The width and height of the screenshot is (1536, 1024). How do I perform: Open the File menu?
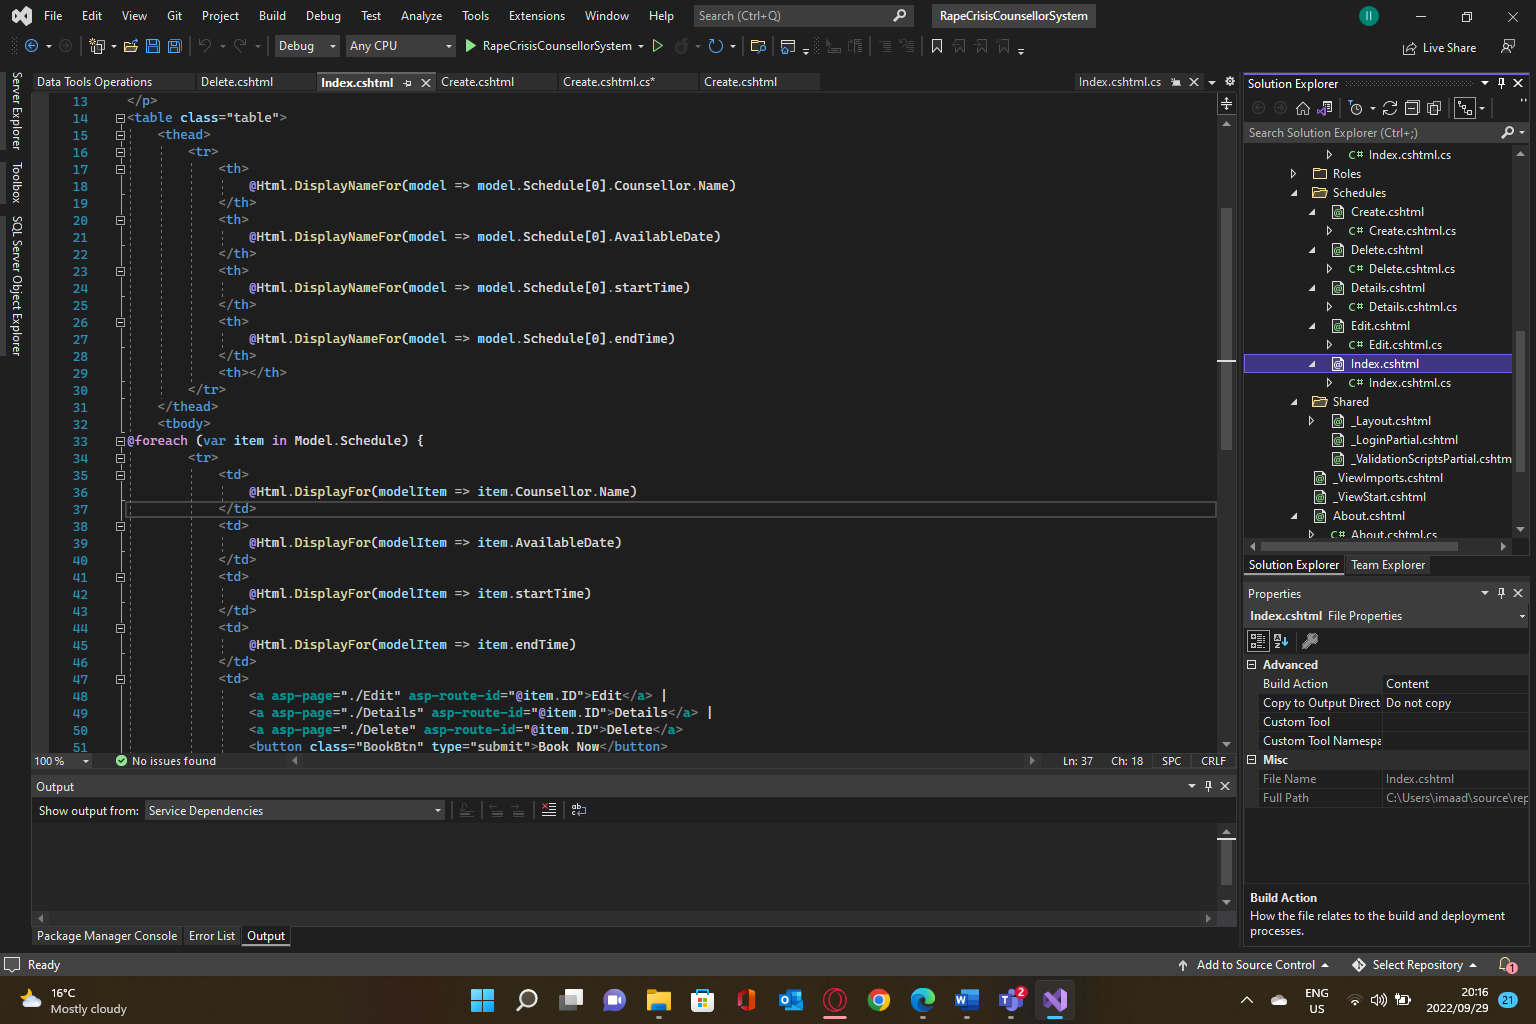coord(53,16)
